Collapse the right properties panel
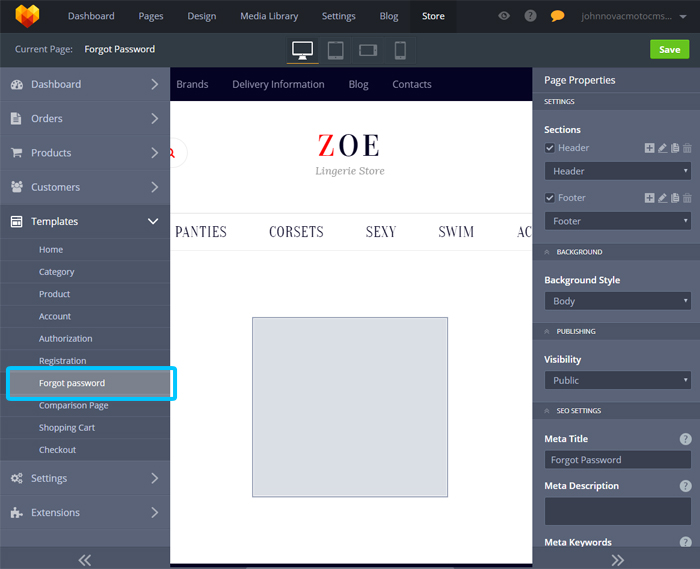Viewport: 700px width, 569px height. click(617, 560)
